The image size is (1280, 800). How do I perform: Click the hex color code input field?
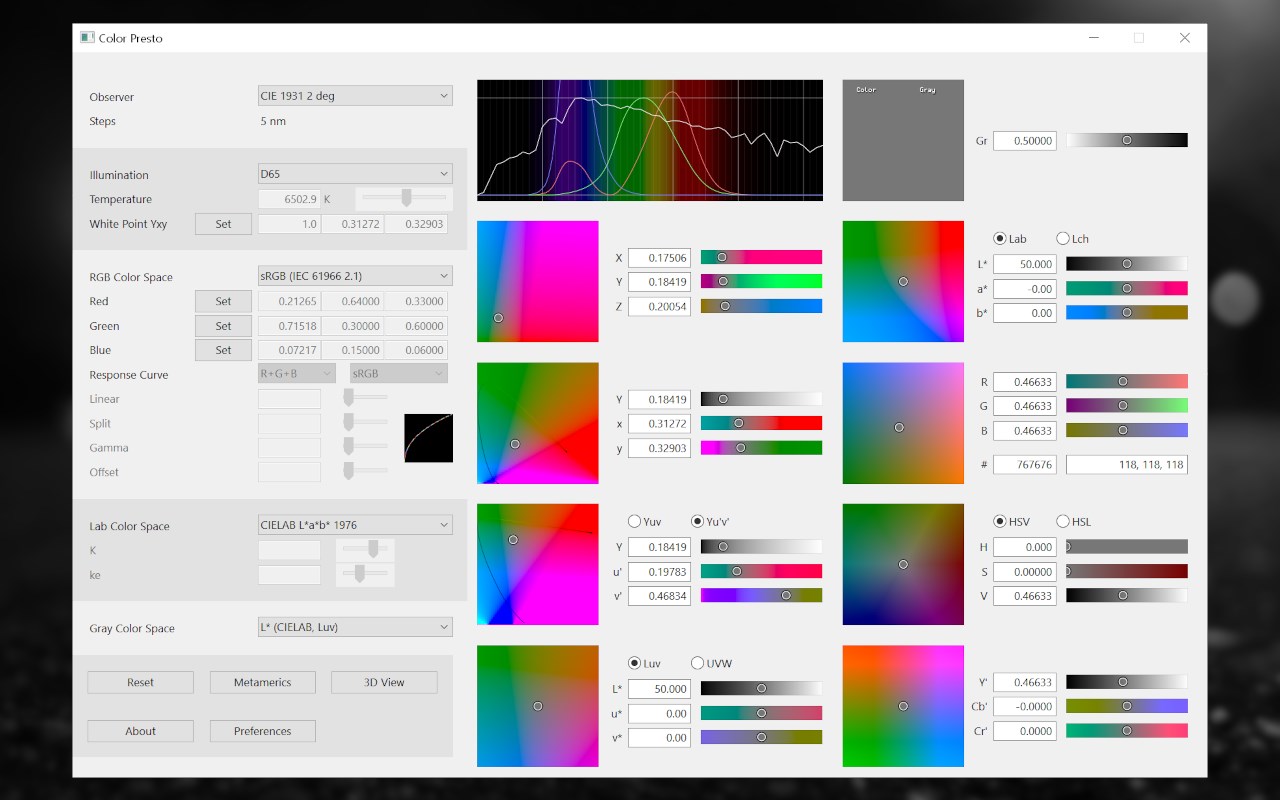(x=1025, y=464)
